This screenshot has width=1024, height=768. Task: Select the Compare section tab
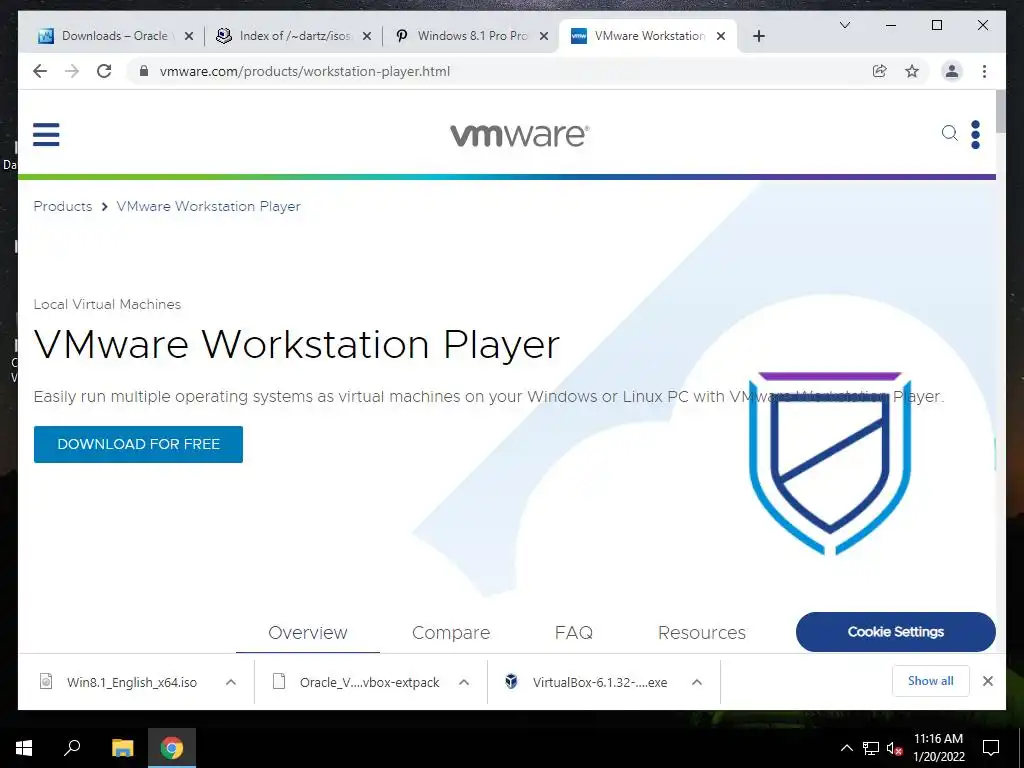pos(451,632)
